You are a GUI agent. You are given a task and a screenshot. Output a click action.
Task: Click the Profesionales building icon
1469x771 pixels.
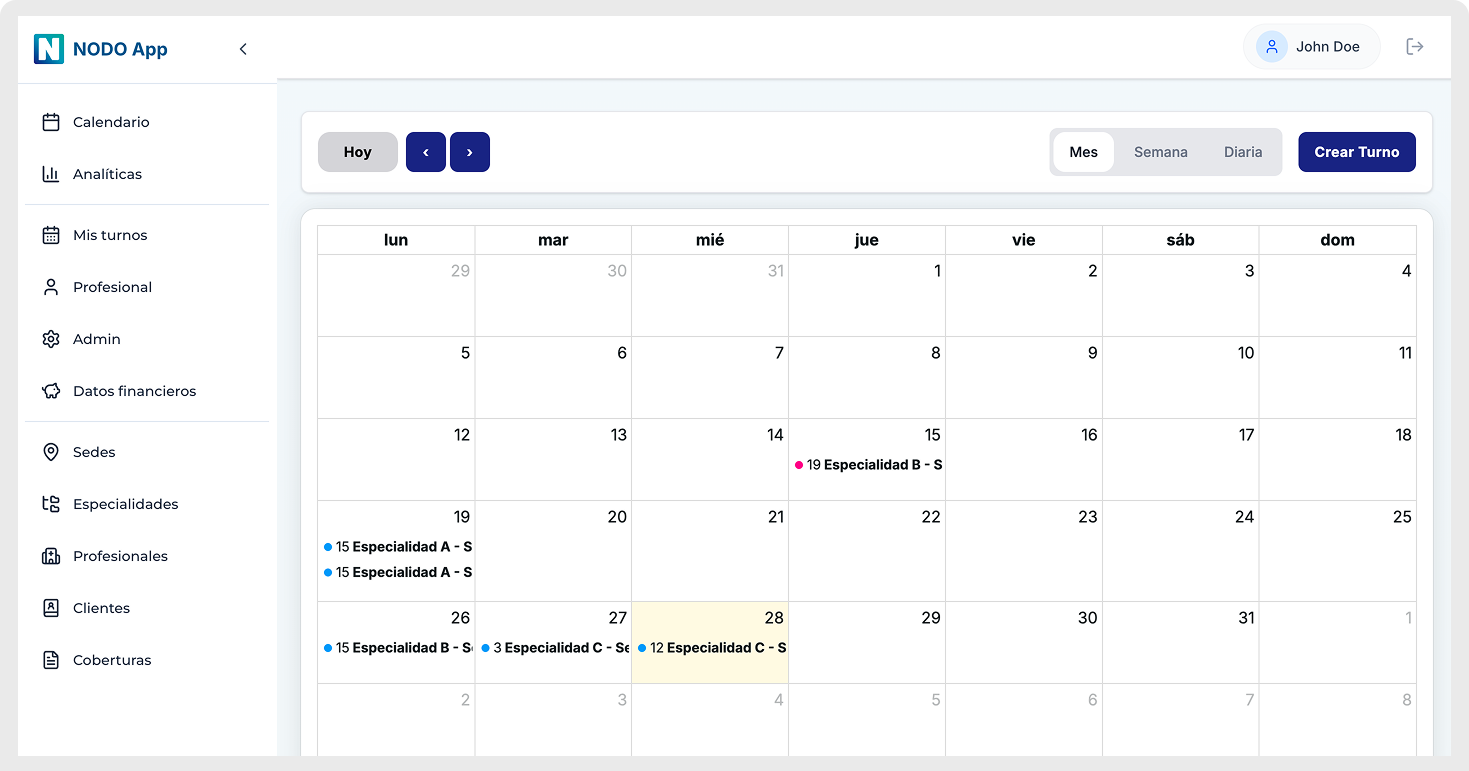[51, 556]
